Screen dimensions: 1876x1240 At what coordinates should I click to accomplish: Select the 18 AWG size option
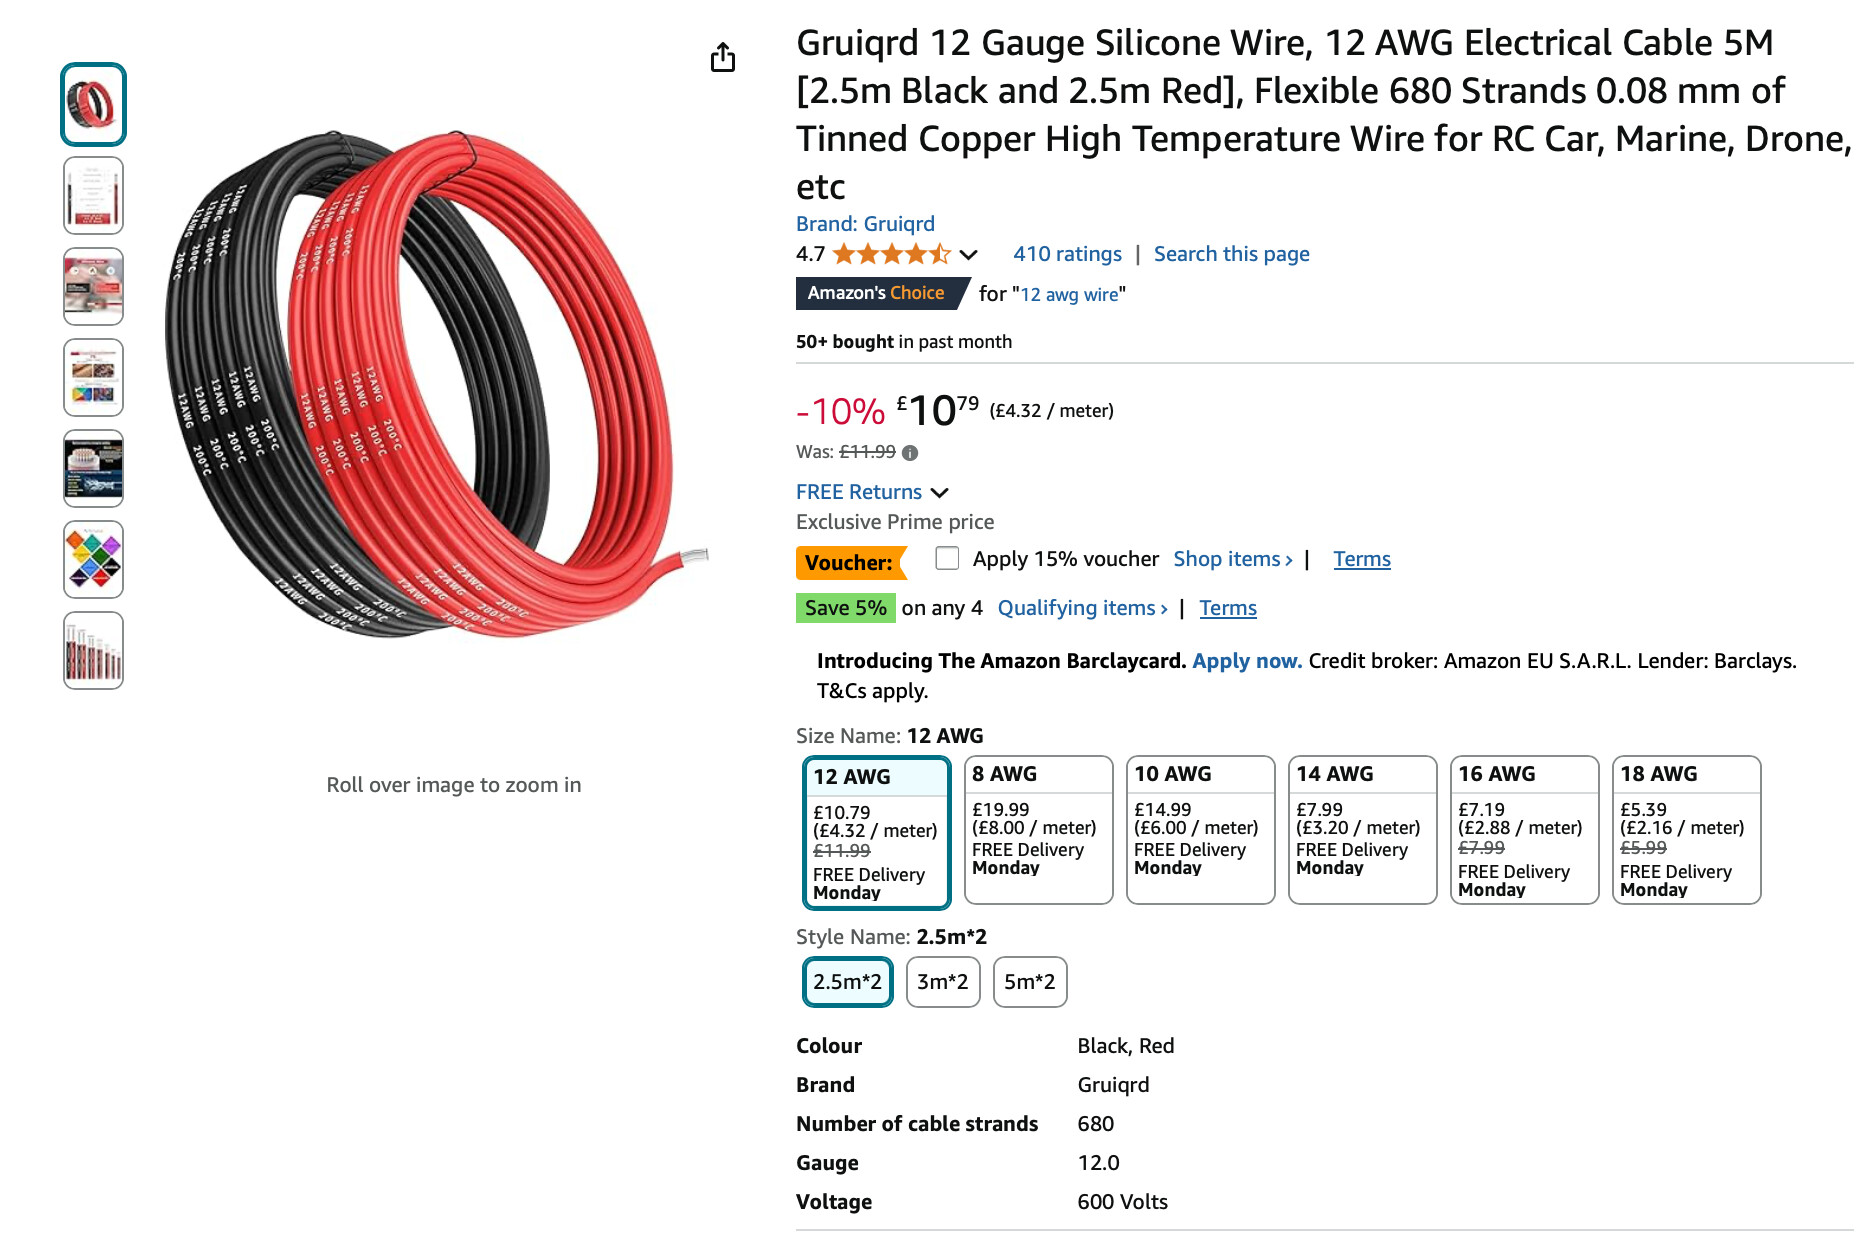[x=1686, y=829]
